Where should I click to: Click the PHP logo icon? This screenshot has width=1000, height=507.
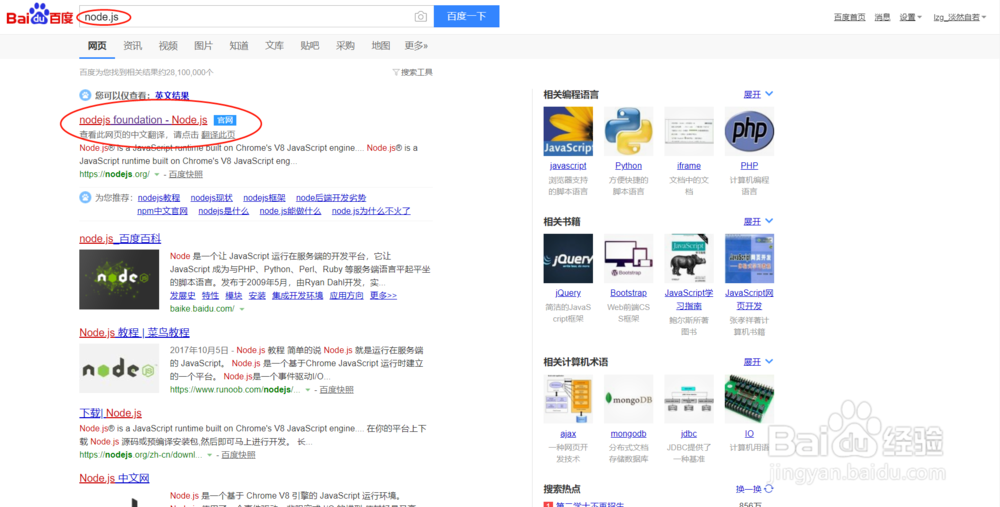749,131
